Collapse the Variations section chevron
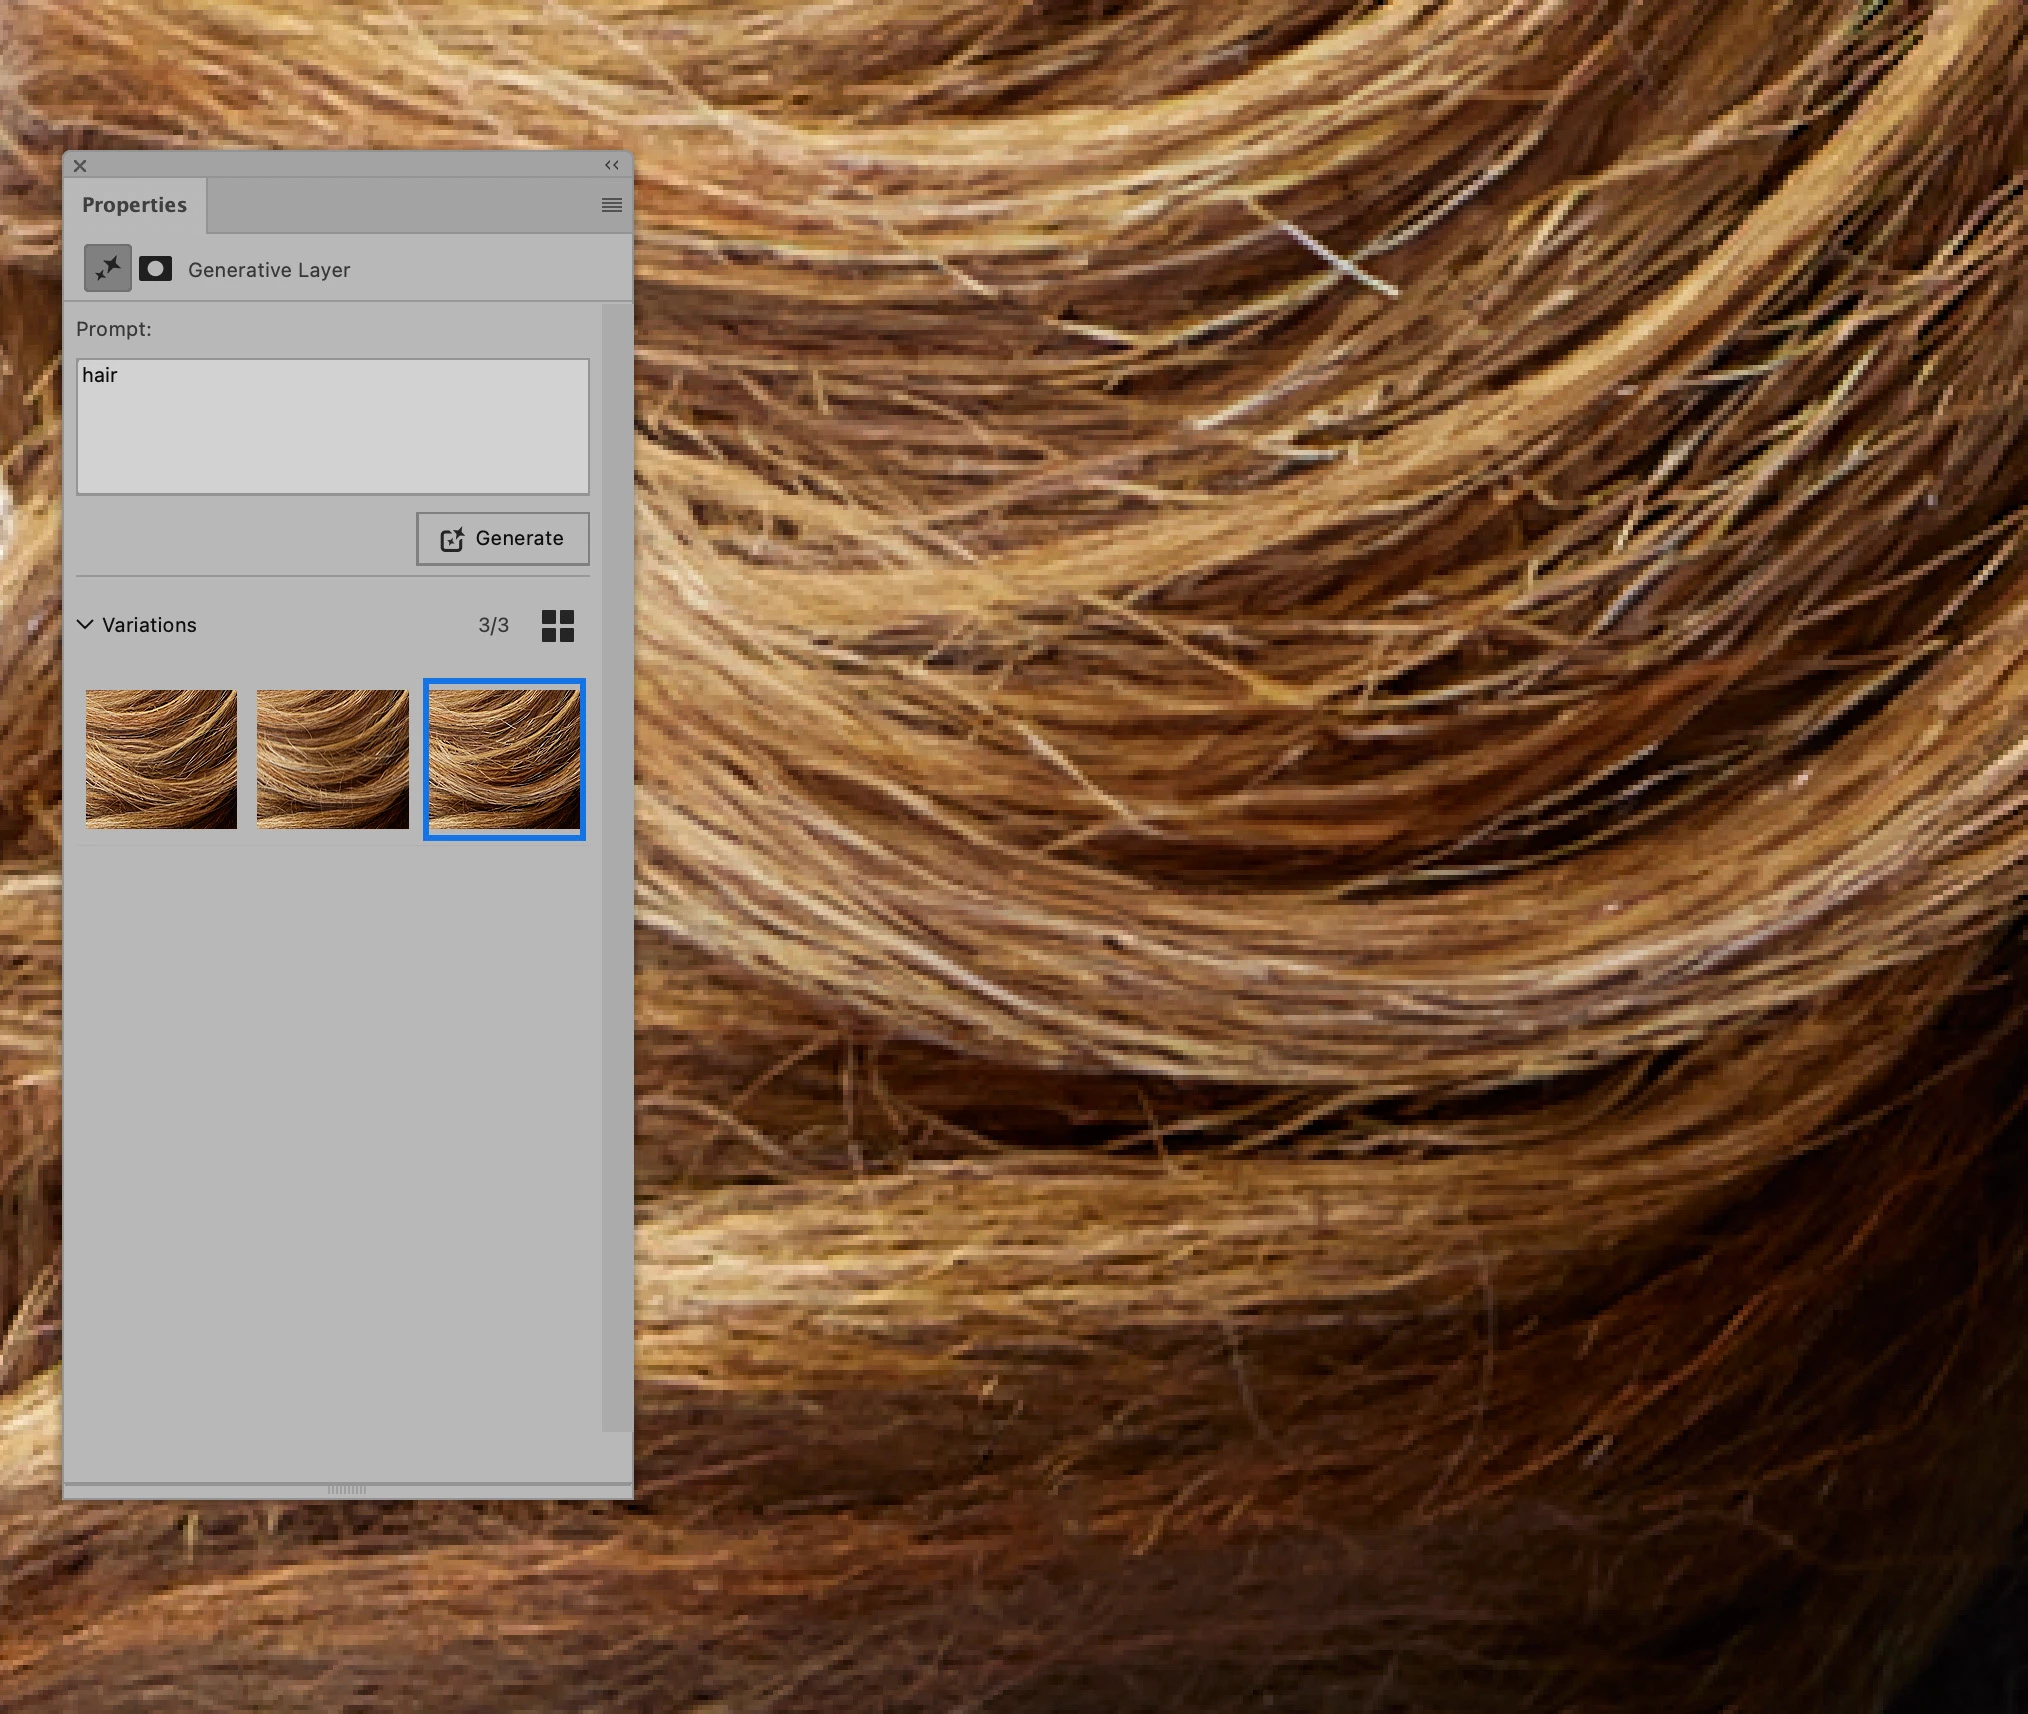 tap(85, 624)
